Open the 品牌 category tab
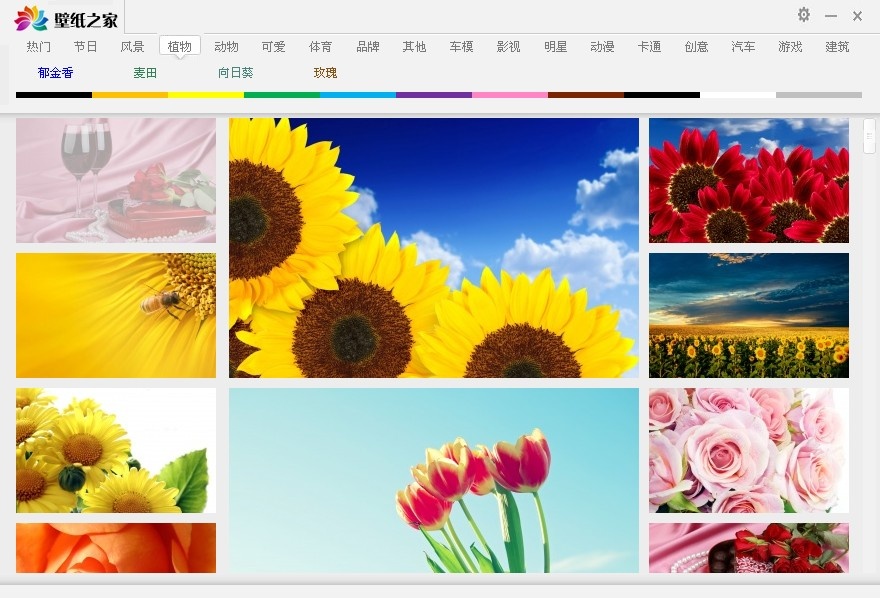880x598 pixels. pos(368,47)
